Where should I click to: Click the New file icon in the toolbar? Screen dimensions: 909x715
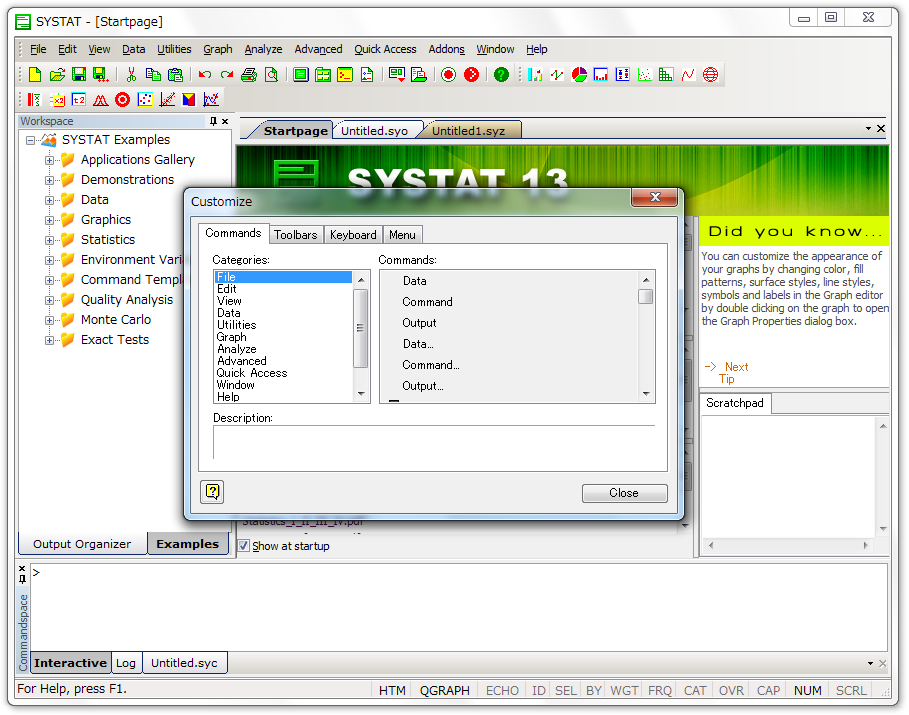point(35,75)
